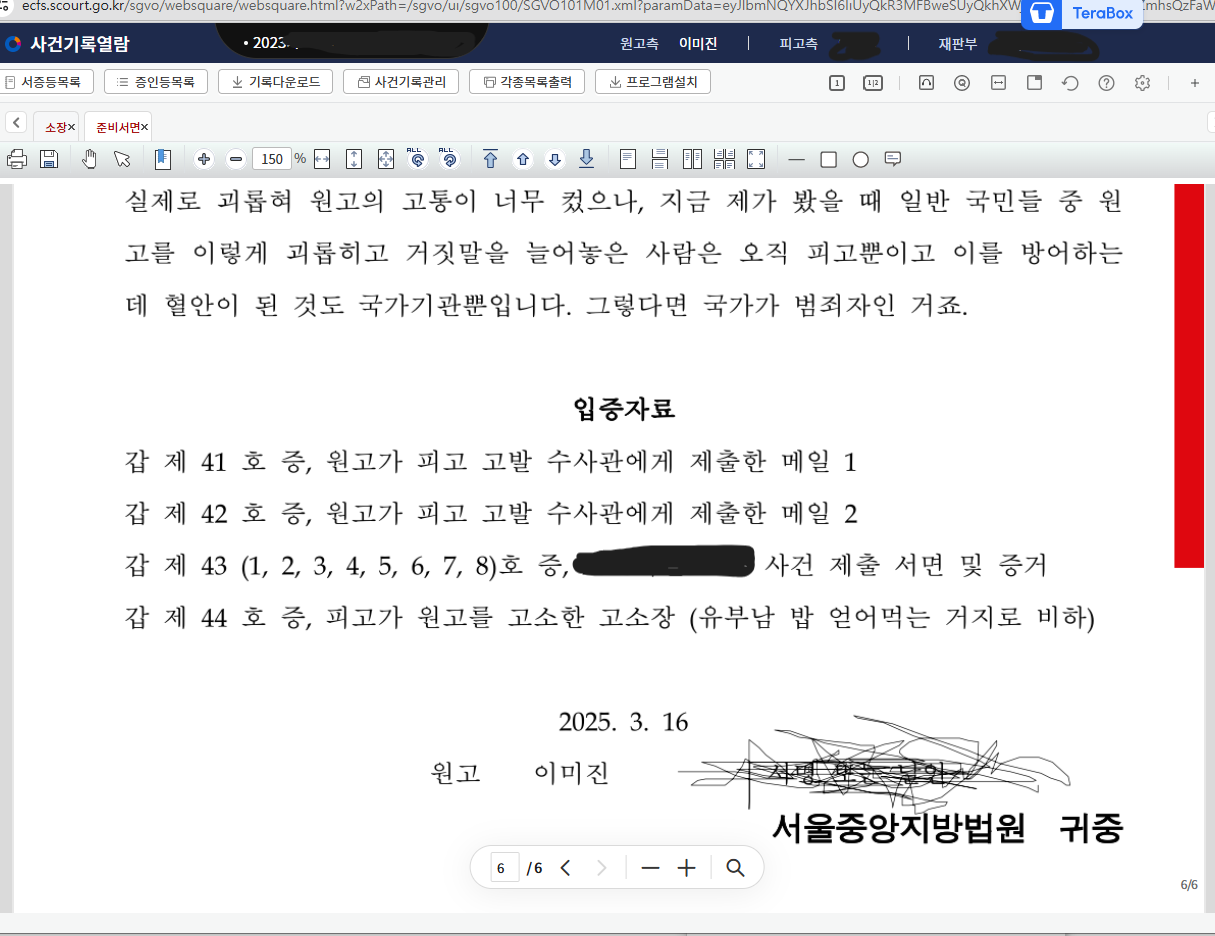Select the hand pan tool
The width and height of the screenshot is (1215, 936).
tap(88, 158)
